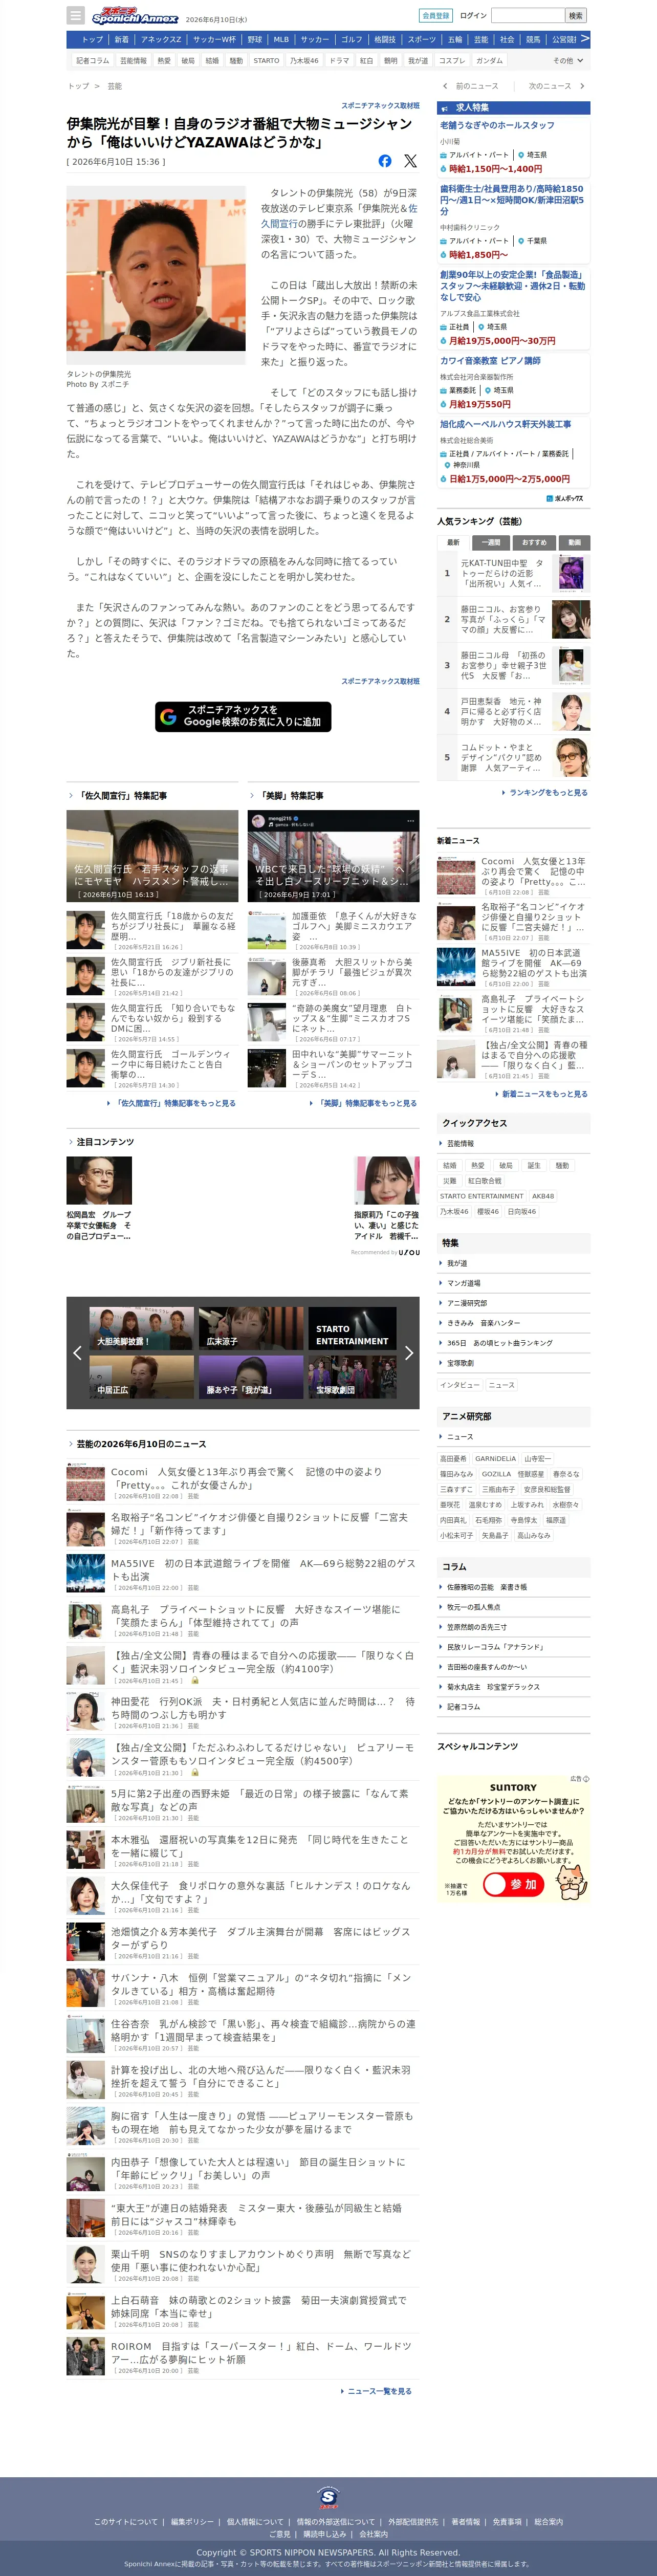Open 松岡昌宏 グループ卒業 recommended item

(x=99, y=1199)
